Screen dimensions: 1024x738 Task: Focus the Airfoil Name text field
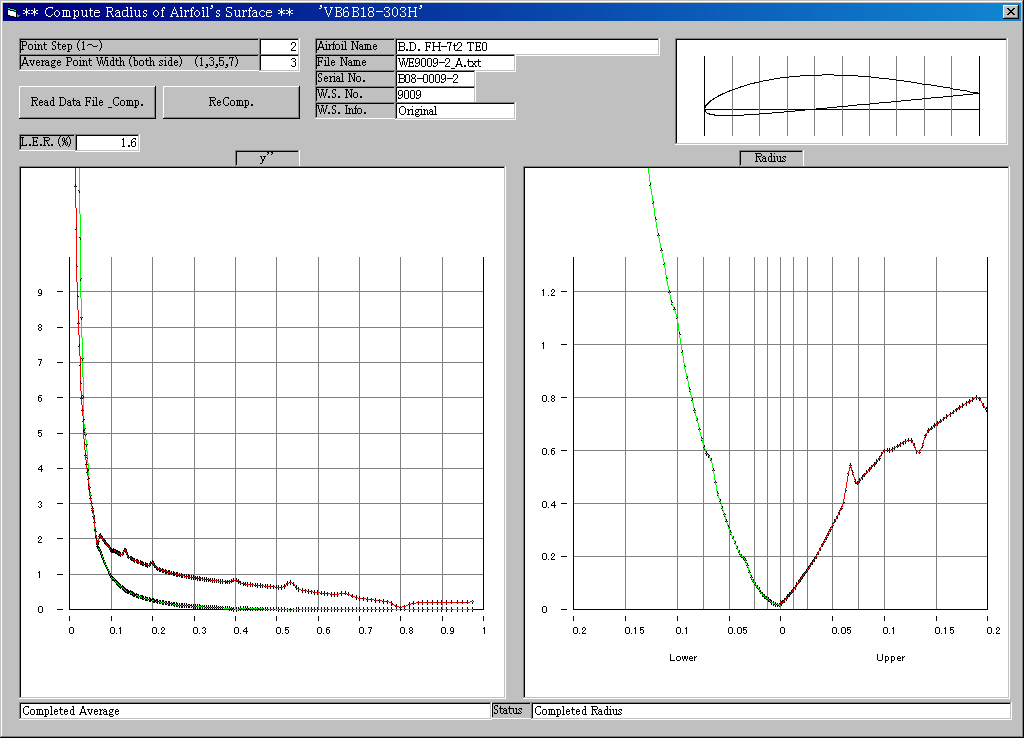(527, 47)
